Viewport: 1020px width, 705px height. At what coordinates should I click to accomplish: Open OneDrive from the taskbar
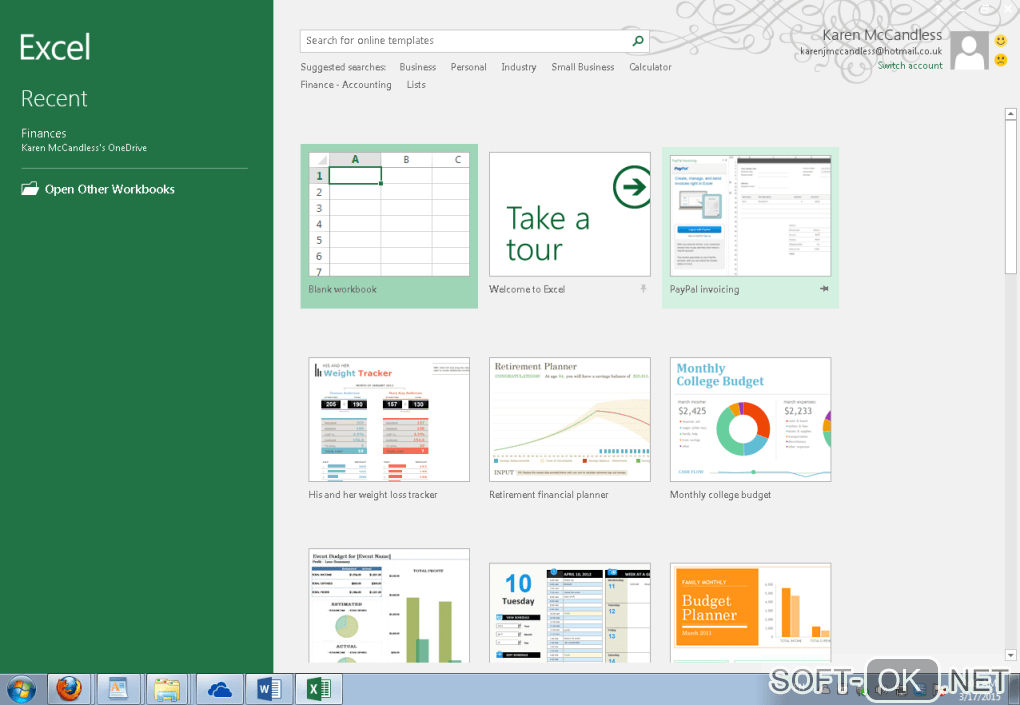point(219,689)
